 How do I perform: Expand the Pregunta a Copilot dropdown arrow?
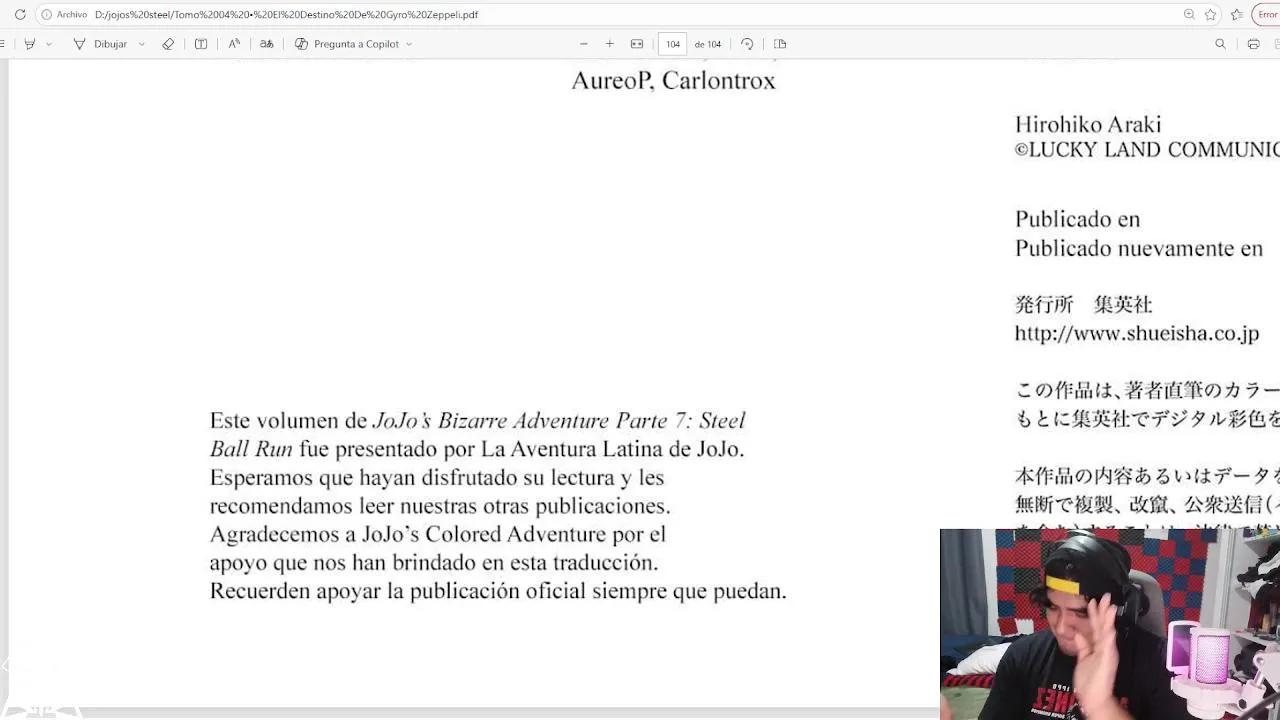point(409,44)
